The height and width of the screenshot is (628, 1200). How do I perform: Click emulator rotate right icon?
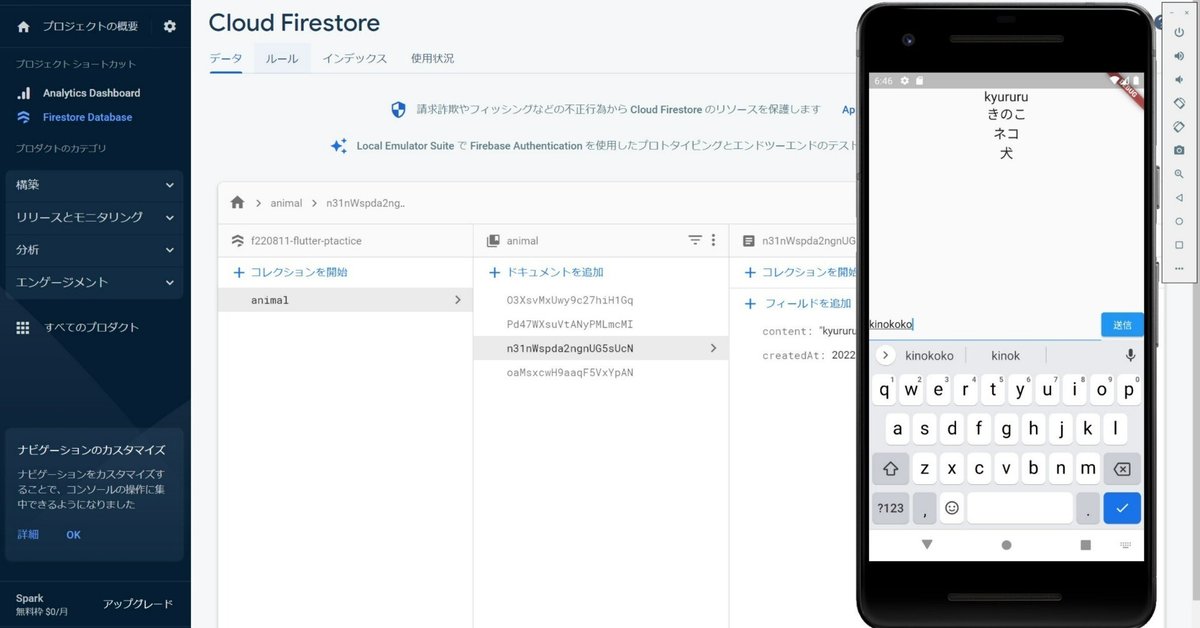point(1179,127)
